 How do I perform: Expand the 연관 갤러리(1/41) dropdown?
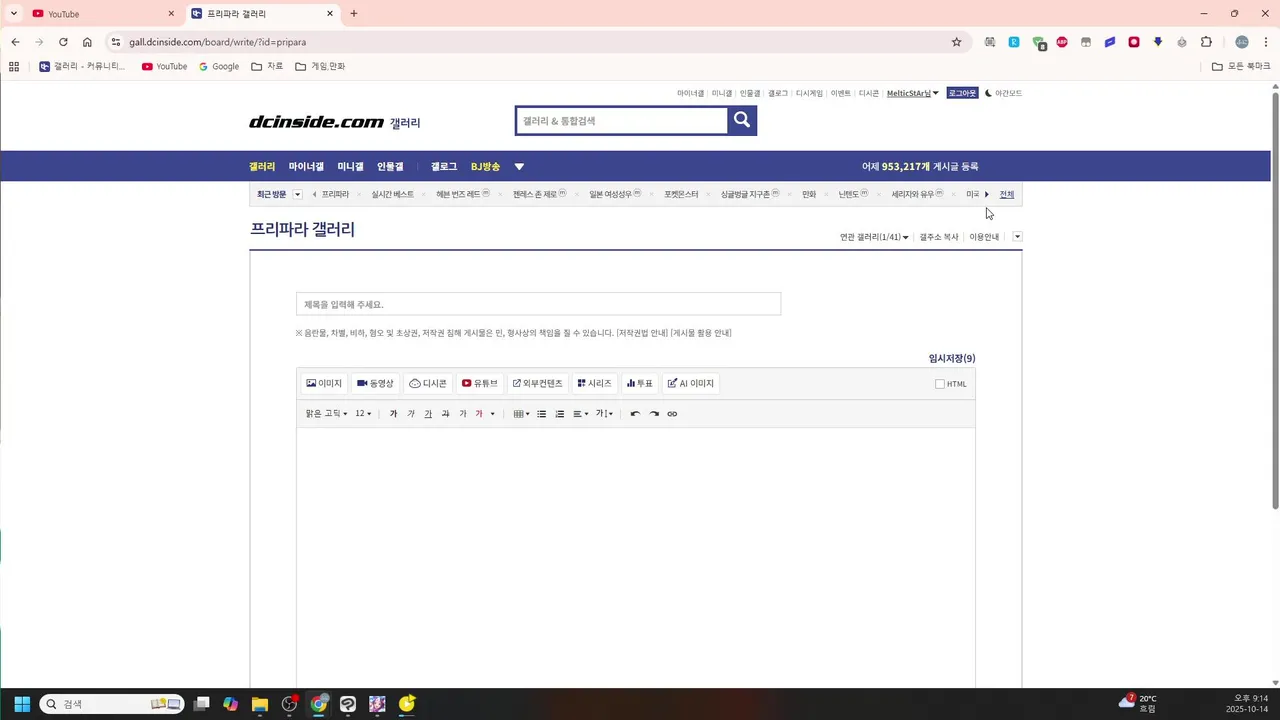coord(874,237)
